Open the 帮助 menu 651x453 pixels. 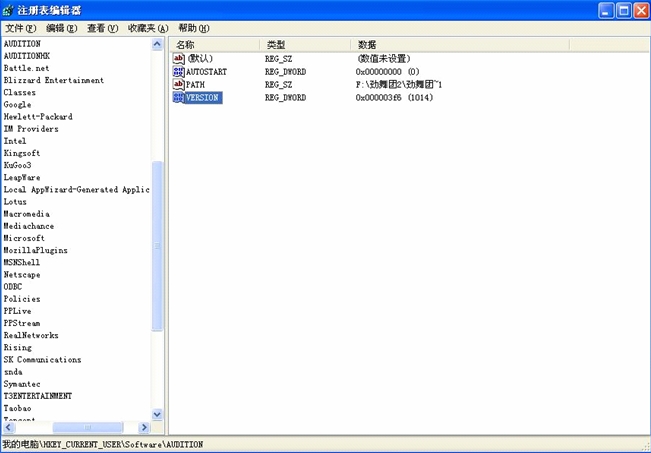coord(193,28)
